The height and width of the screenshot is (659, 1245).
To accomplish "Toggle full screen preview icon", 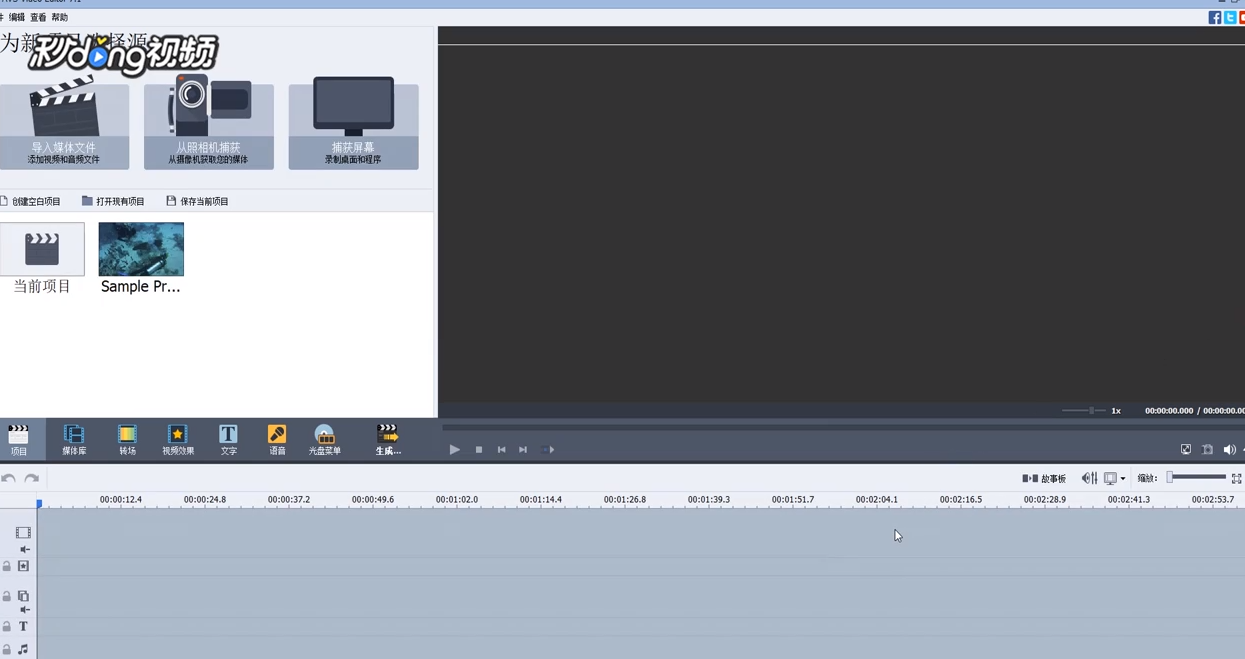I will [x=1186, y=450].
